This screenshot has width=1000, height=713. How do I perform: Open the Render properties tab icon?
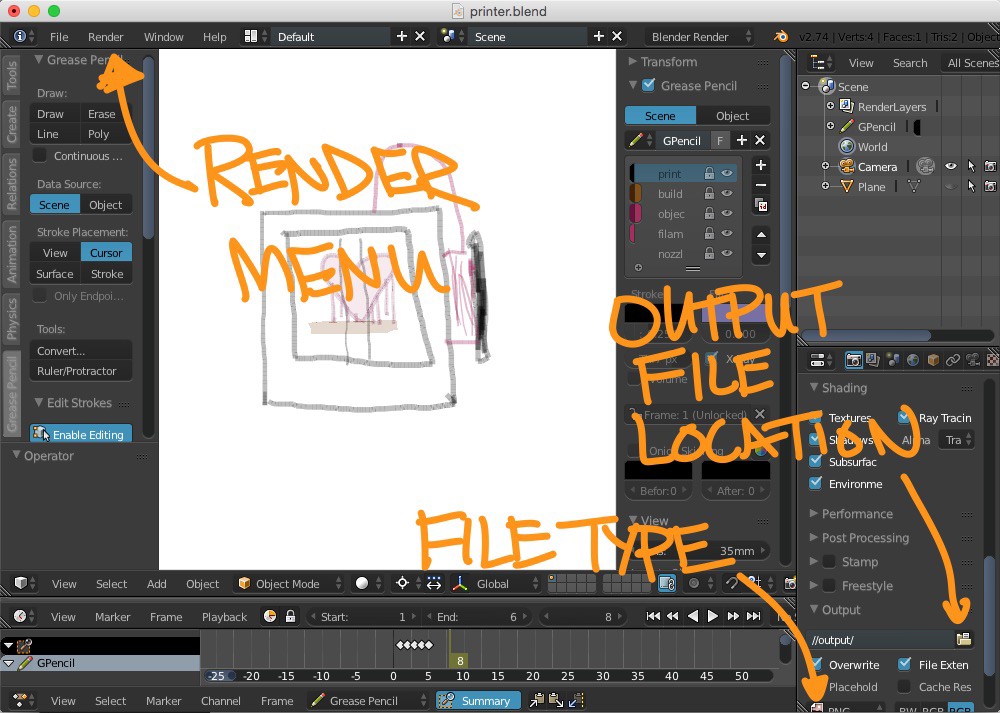[853, 360]
